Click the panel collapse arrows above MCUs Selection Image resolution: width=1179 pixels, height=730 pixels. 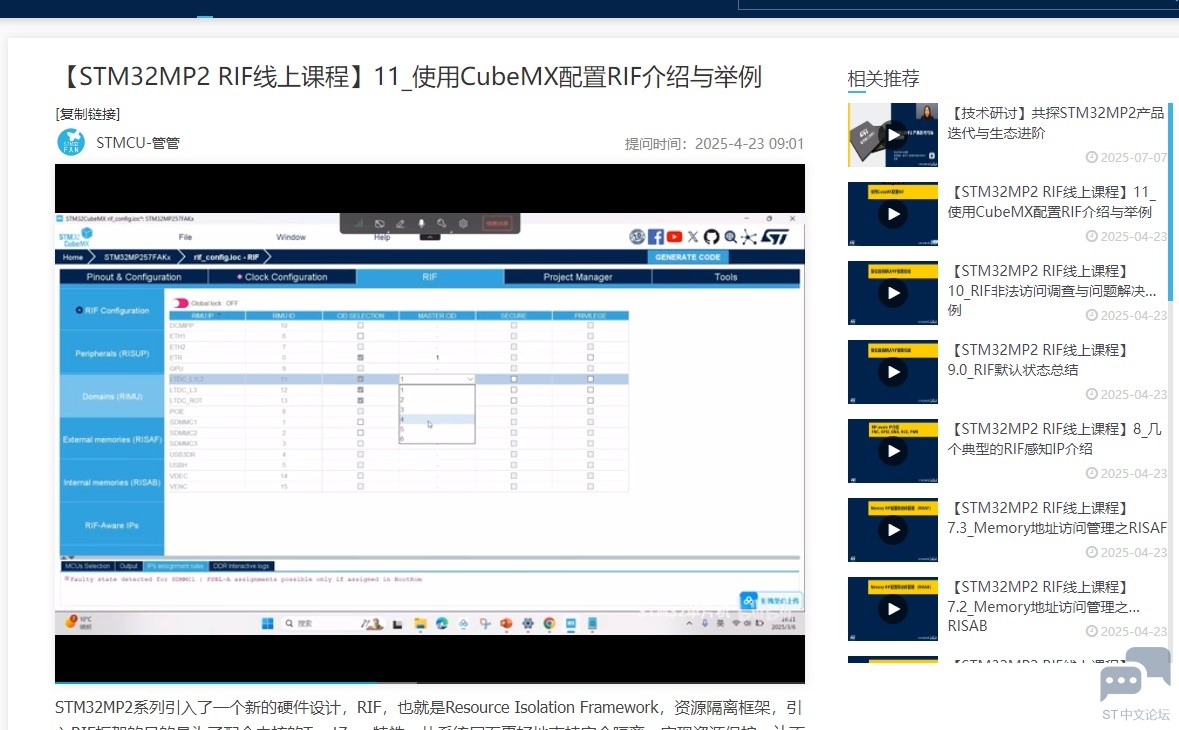[69, 558]
